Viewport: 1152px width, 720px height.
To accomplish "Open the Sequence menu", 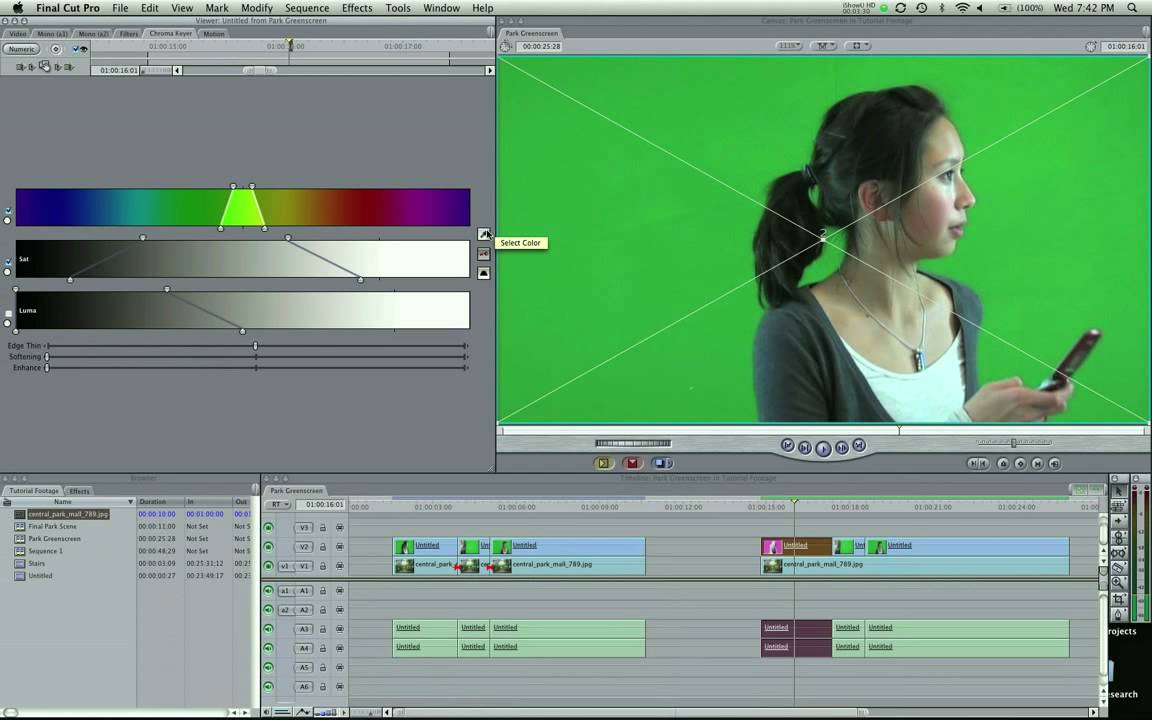I will [x=307, y=8].
